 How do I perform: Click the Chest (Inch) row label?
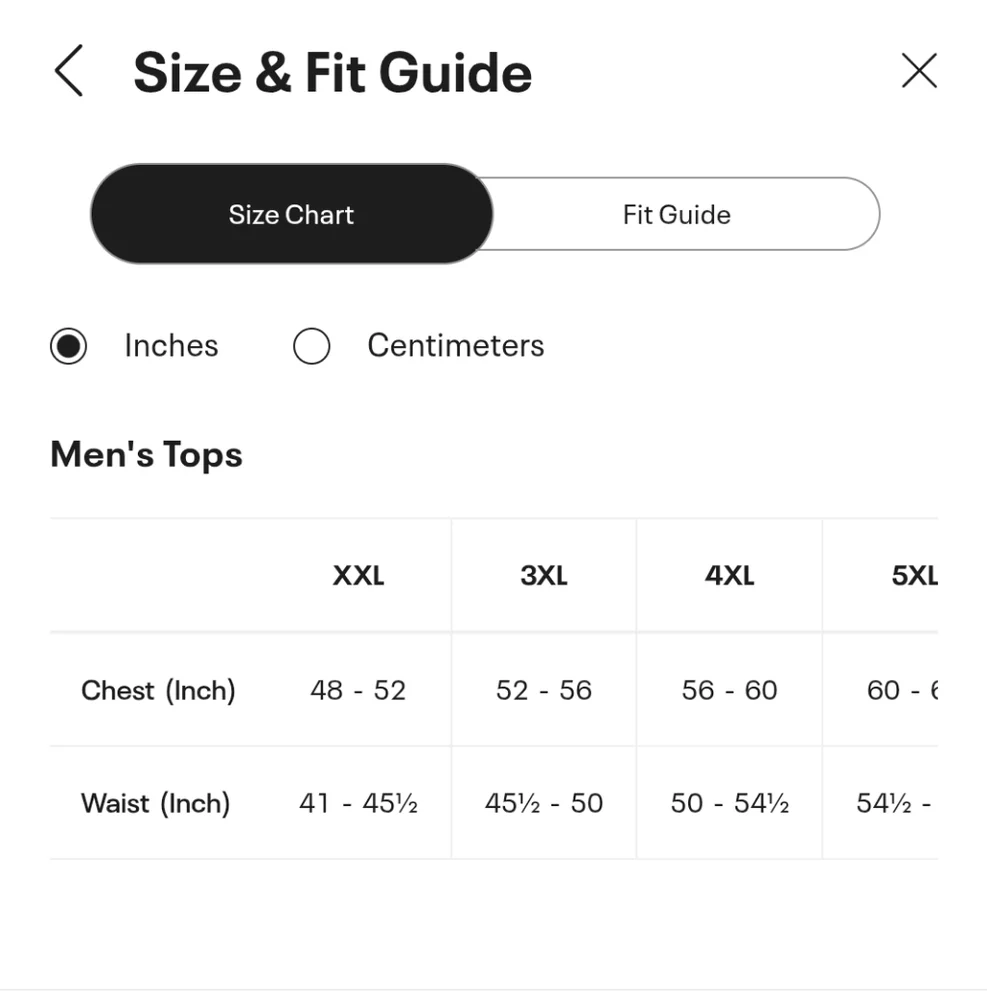click(x=159, y=691)
